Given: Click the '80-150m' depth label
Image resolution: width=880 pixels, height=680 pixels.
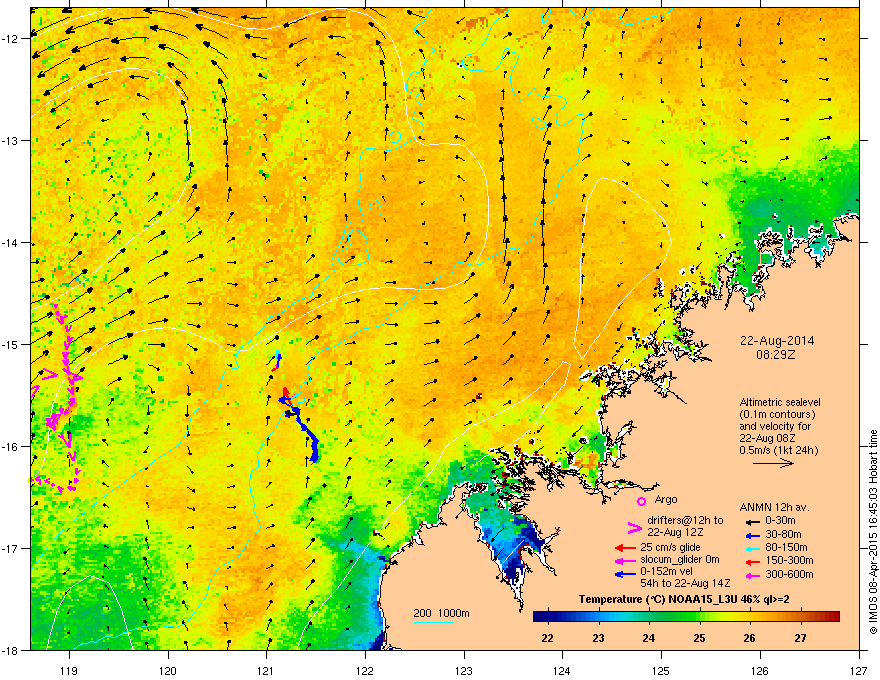Looking at the screenshot, I should pyautogui.click(x=786, y=548).
